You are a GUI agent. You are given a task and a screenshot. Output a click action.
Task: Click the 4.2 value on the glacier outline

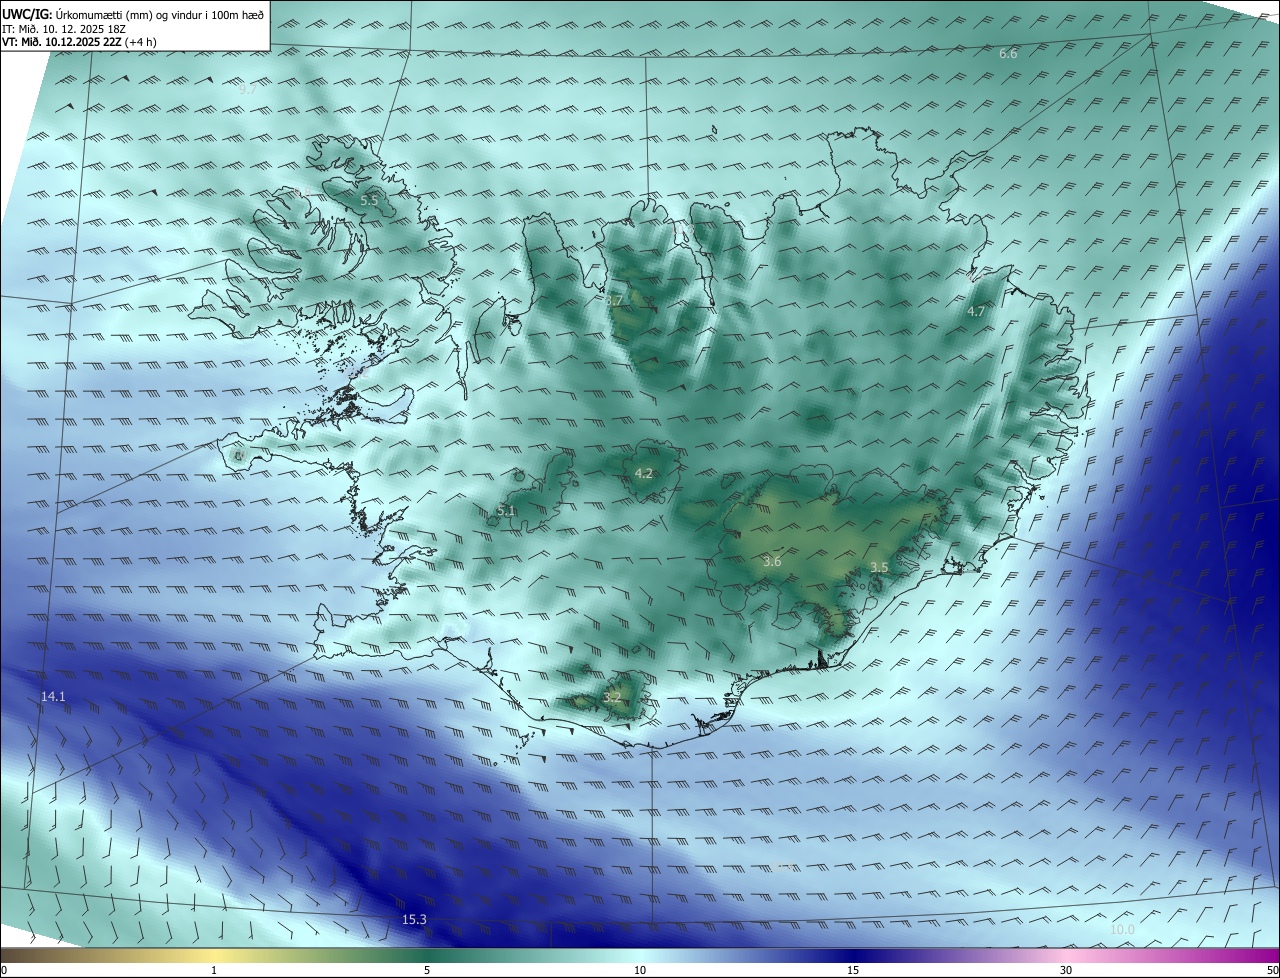tap(644, 474)
